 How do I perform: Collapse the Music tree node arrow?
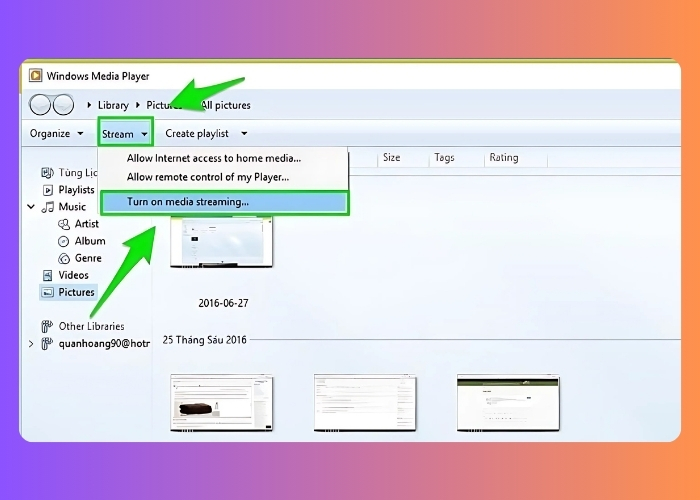(31, 207)
